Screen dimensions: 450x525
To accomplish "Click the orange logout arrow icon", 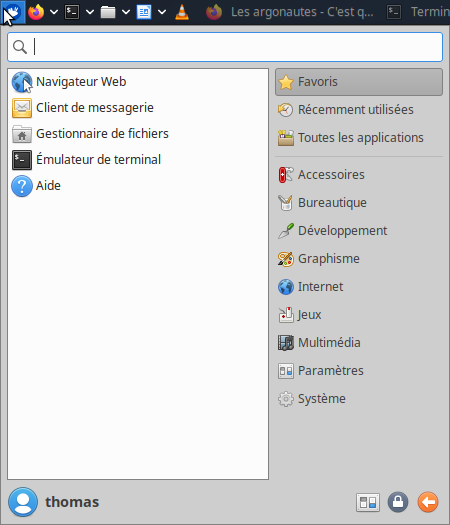I will coord(428,502).
